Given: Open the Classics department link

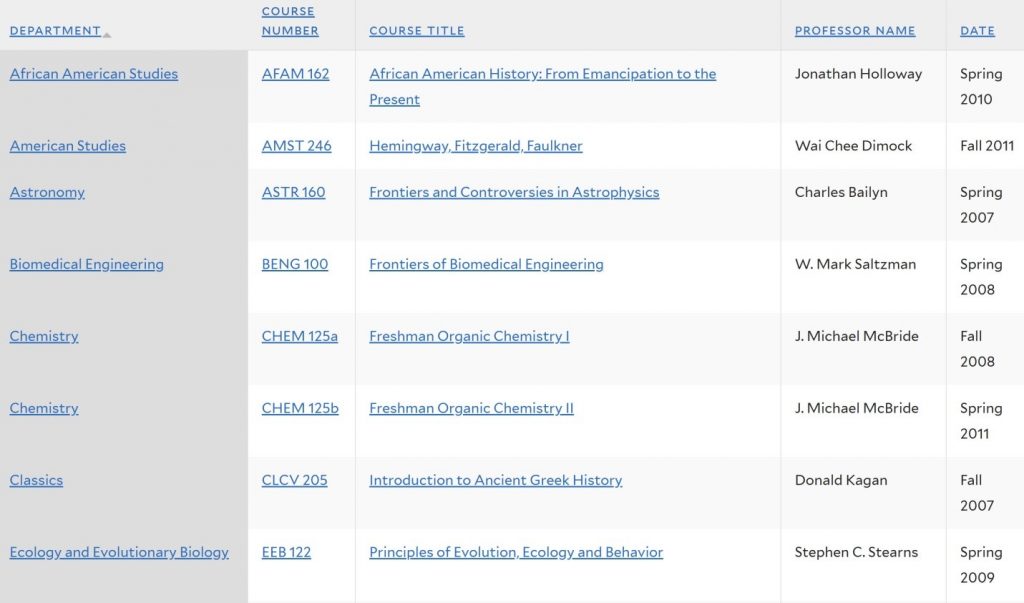Looking at the screenshot, I should pos(36,480).
